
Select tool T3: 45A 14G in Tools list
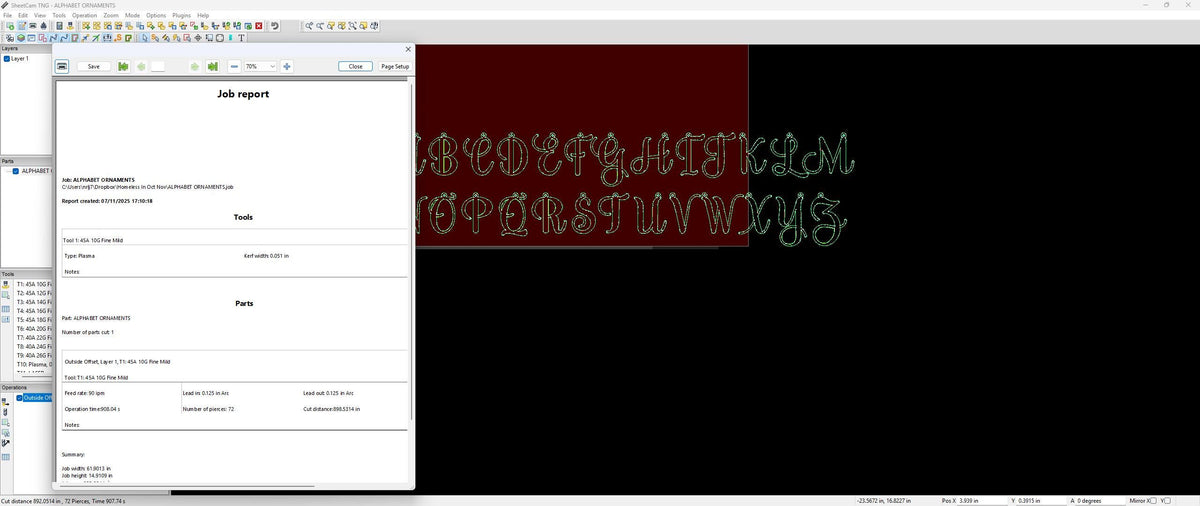click(33, 302)
